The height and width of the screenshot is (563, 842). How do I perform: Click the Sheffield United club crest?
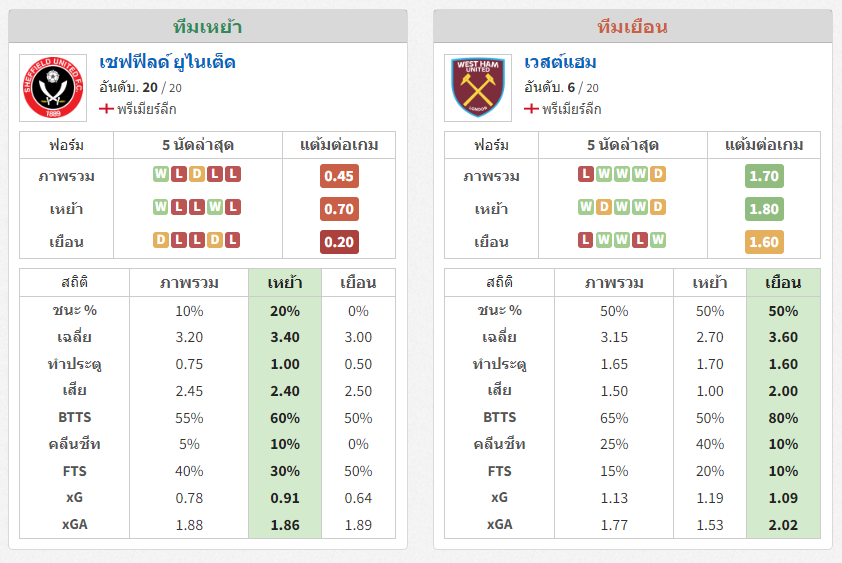pyautogui.click(x=53, y=88)
